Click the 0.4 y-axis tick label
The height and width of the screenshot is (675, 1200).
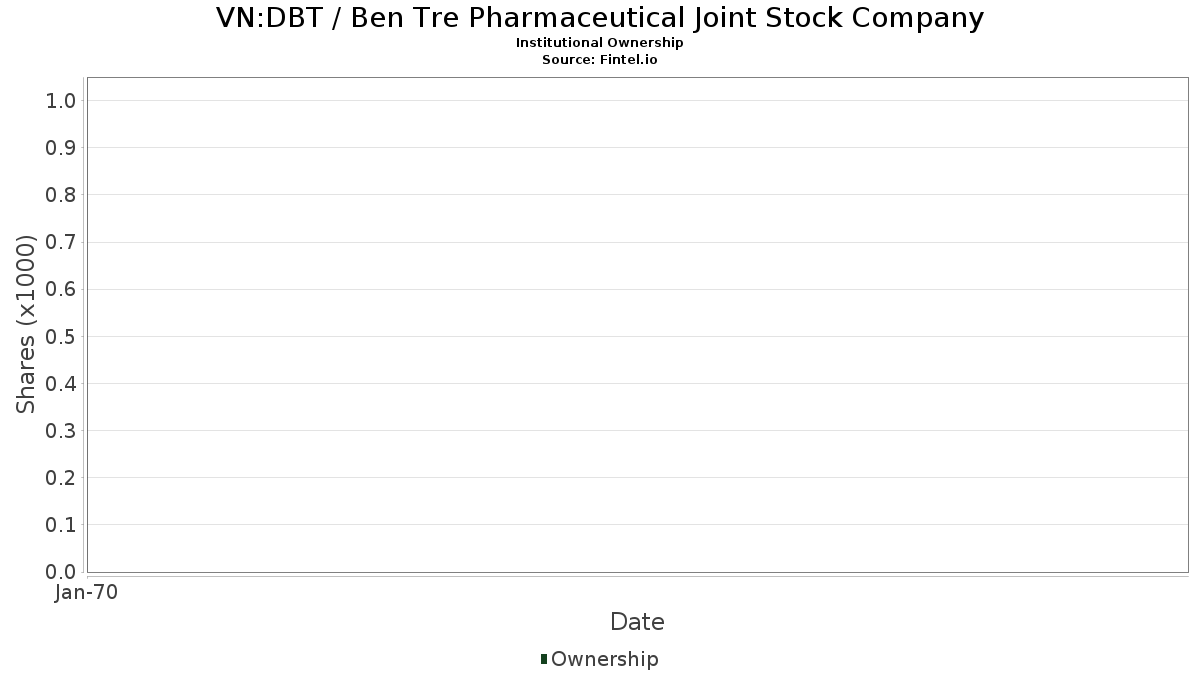[x=61, y=384]
